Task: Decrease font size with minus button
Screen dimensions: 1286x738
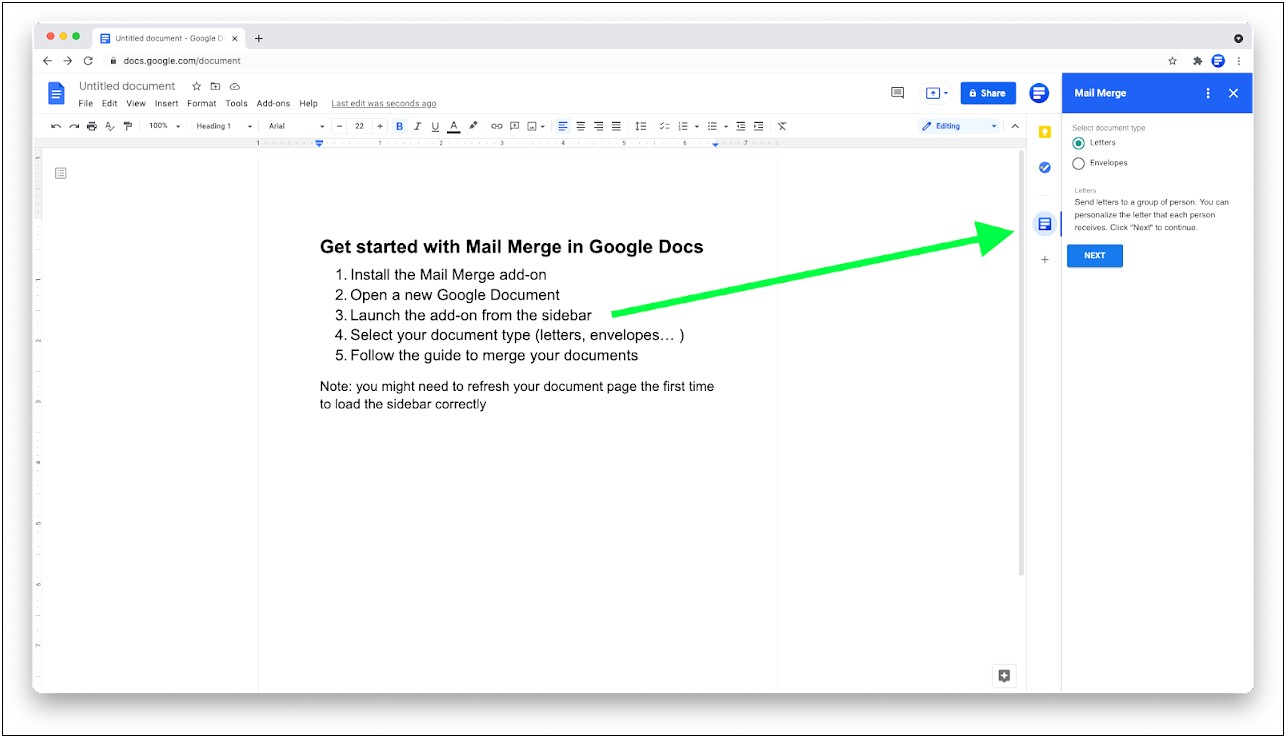Action: click(340, 126)
